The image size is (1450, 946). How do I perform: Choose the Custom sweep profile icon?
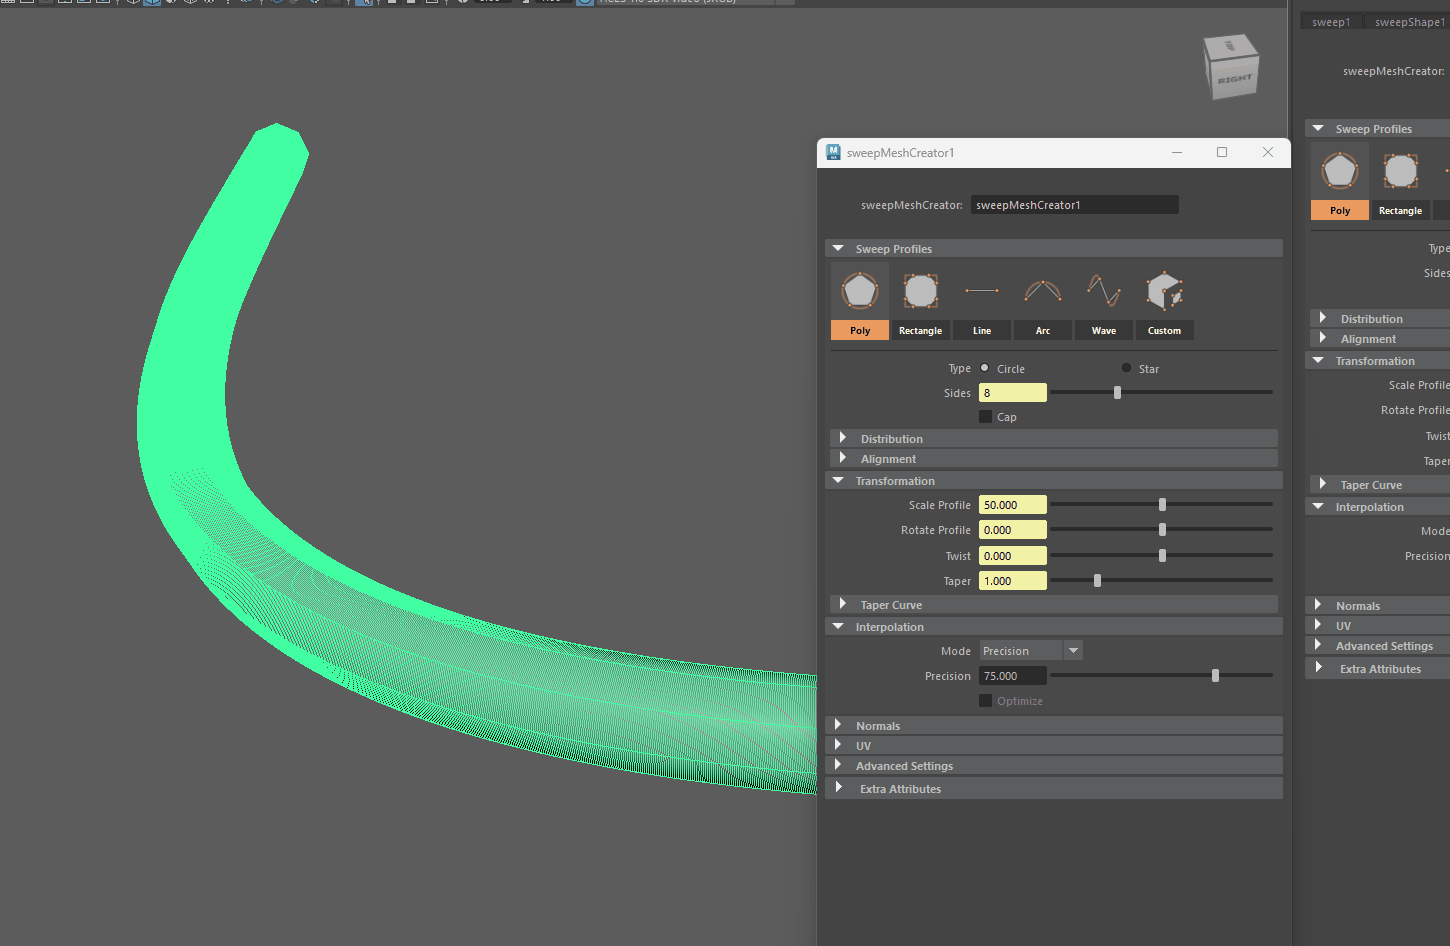[1165, 292]
